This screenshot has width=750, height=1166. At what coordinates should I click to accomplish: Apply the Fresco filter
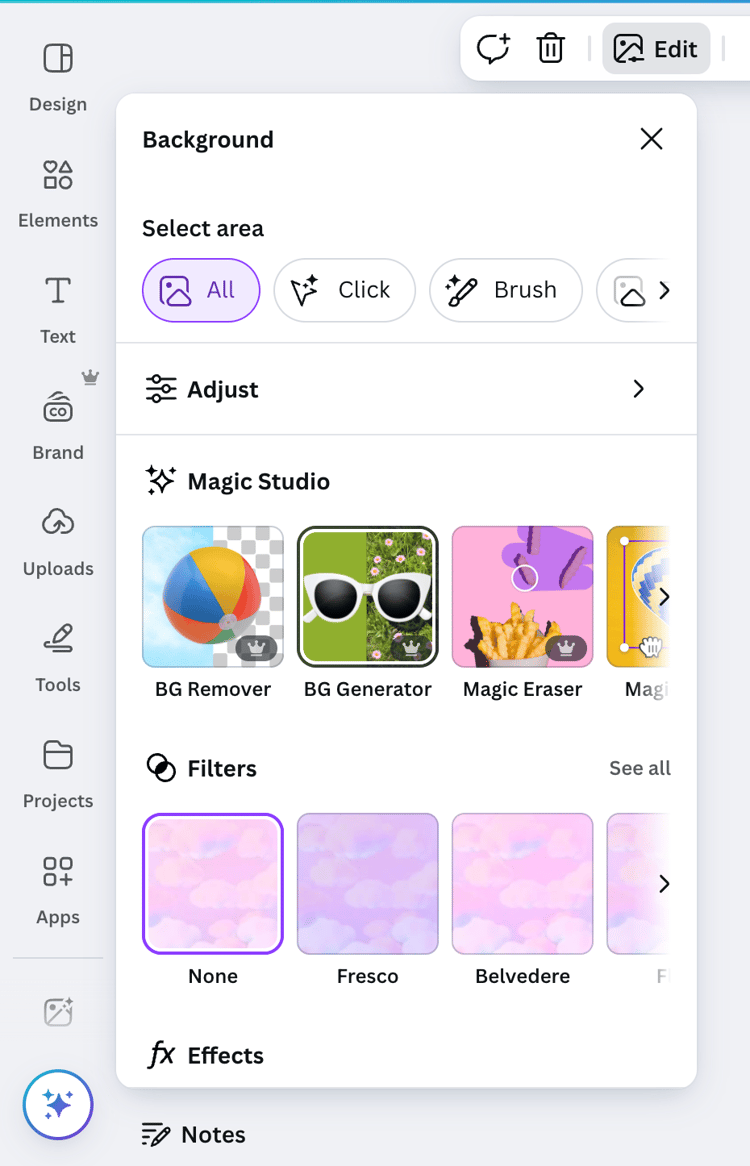367,883
